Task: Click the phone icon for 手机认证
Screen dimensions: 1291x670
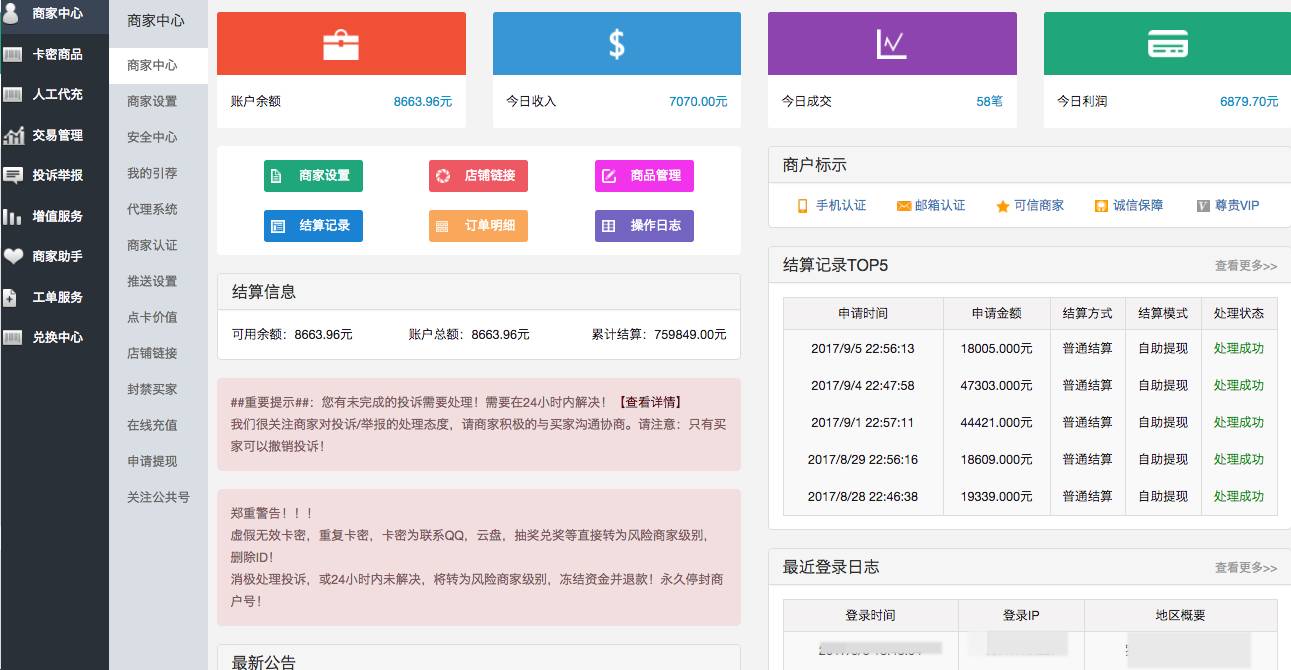Action: [x=802, y=206]
